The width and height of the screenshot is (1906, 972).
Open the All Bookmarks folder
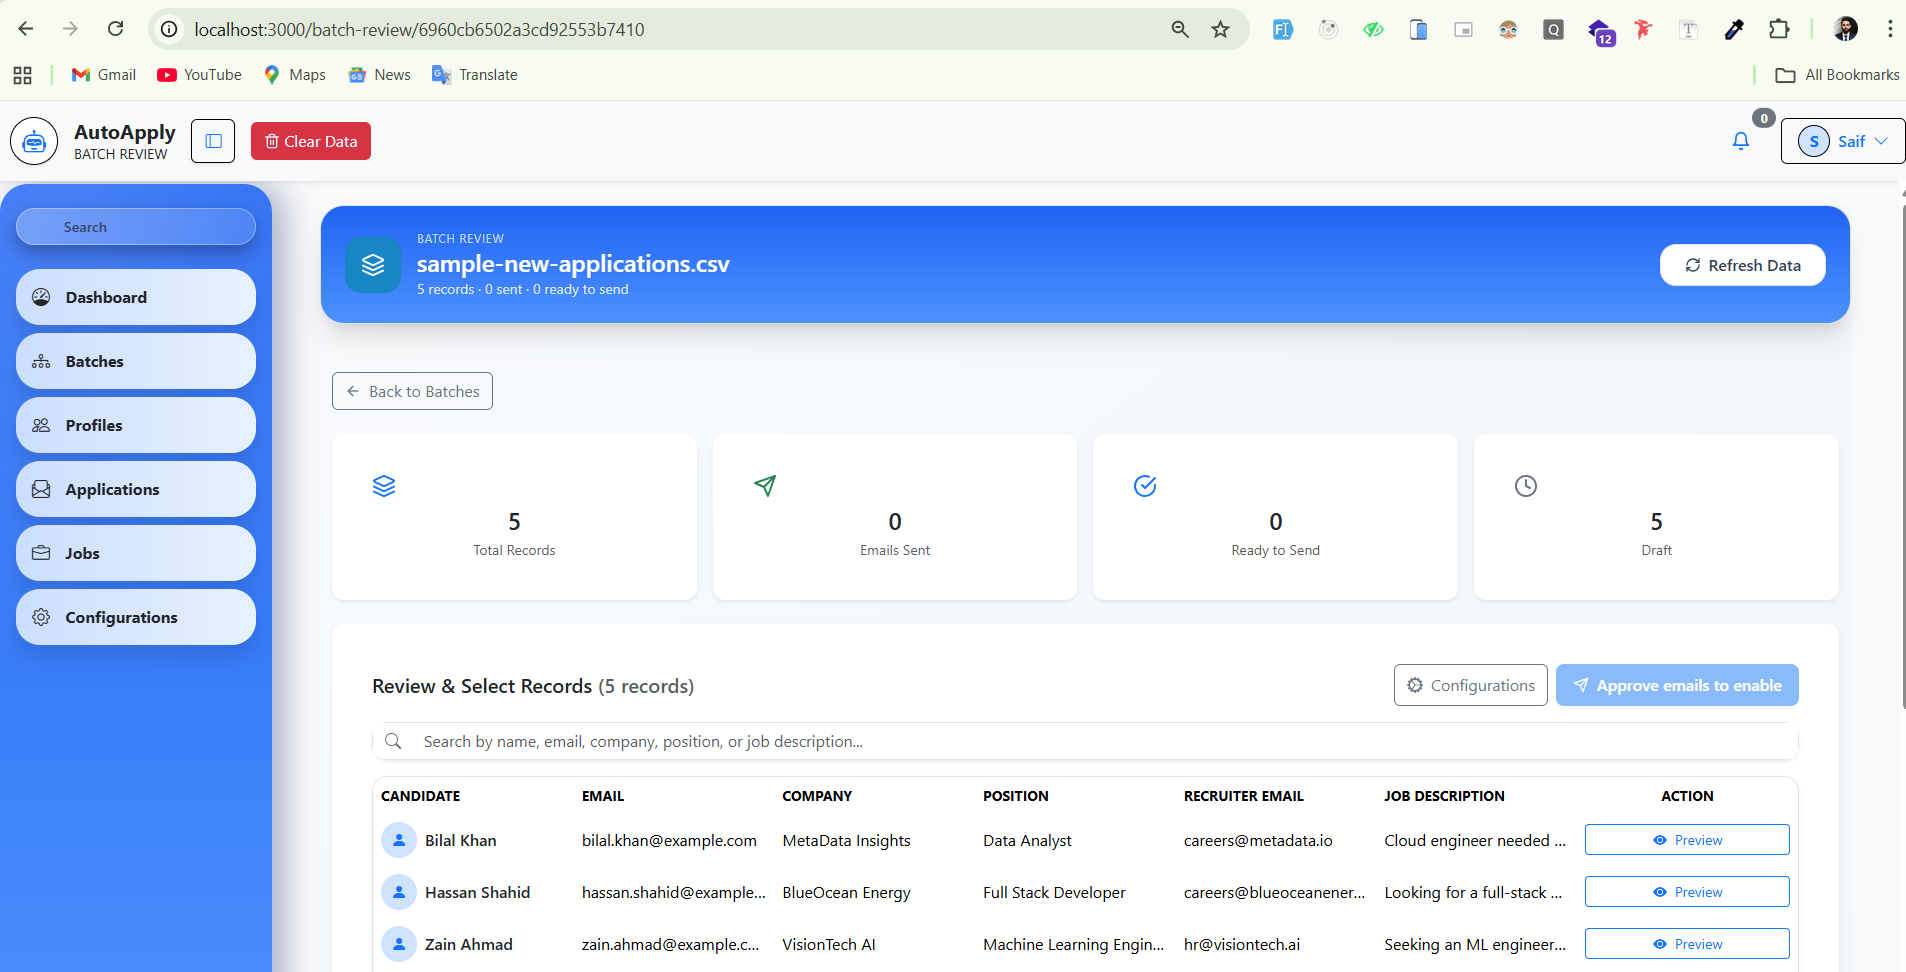click(1837, 75)
